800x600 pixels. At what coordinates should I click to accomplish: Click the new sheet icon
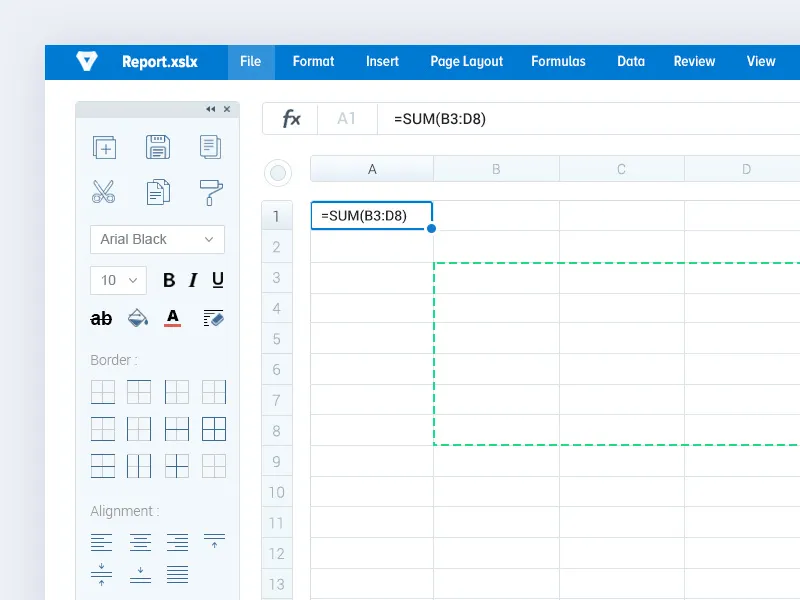pyautogui.click(x=104, y=147)
